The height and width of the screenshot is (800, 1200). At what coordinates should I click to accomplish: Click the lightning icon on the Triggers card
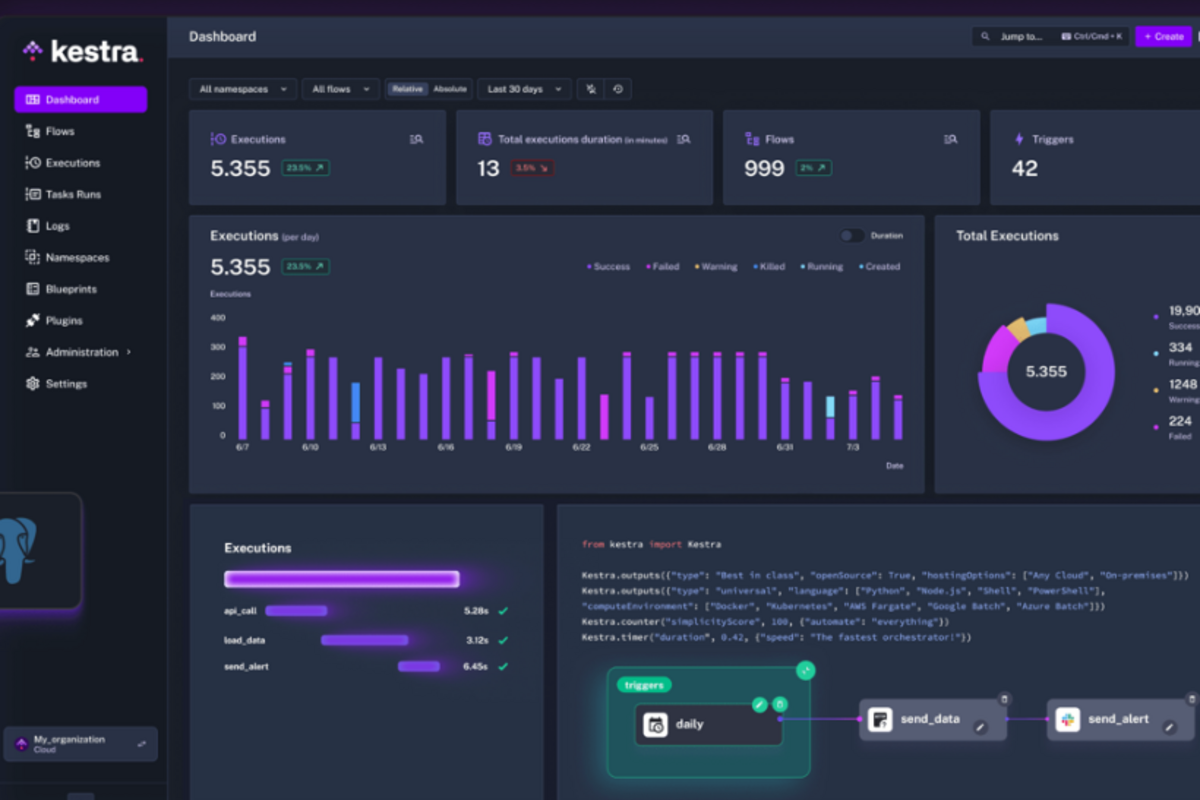(1019, 139)
